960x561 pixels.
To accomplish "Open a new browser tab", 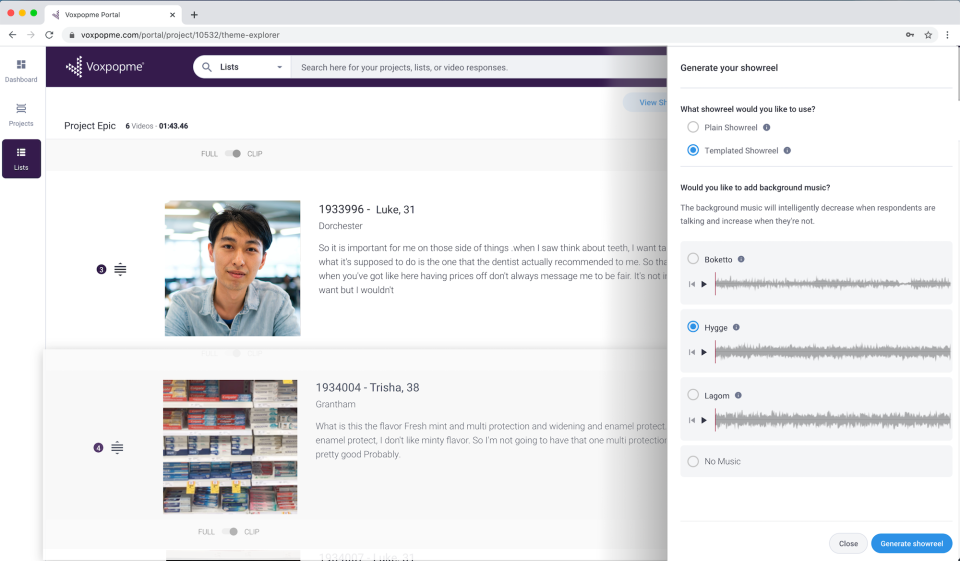I will (x=194, y=15).
